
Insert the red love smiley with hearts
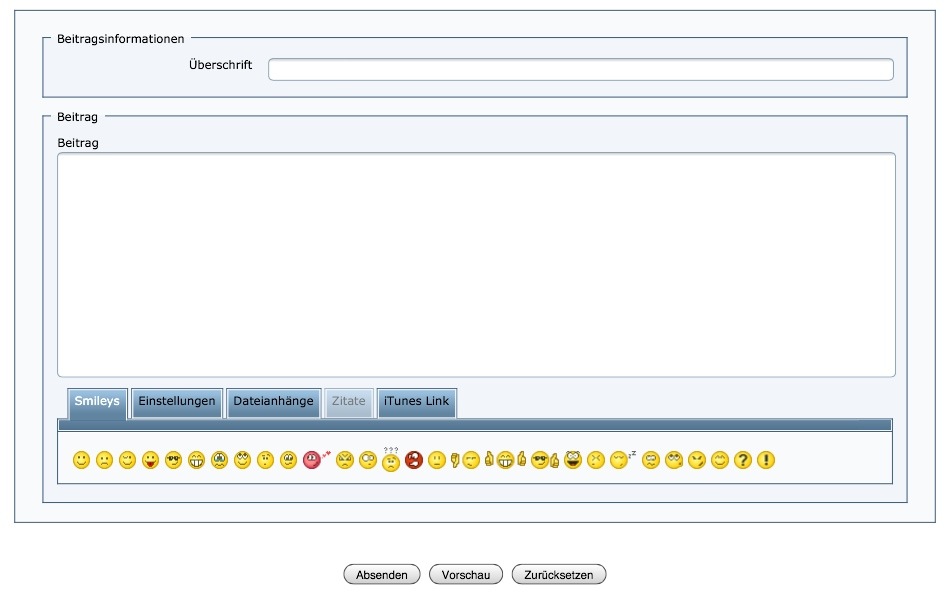tap(317, 460)
